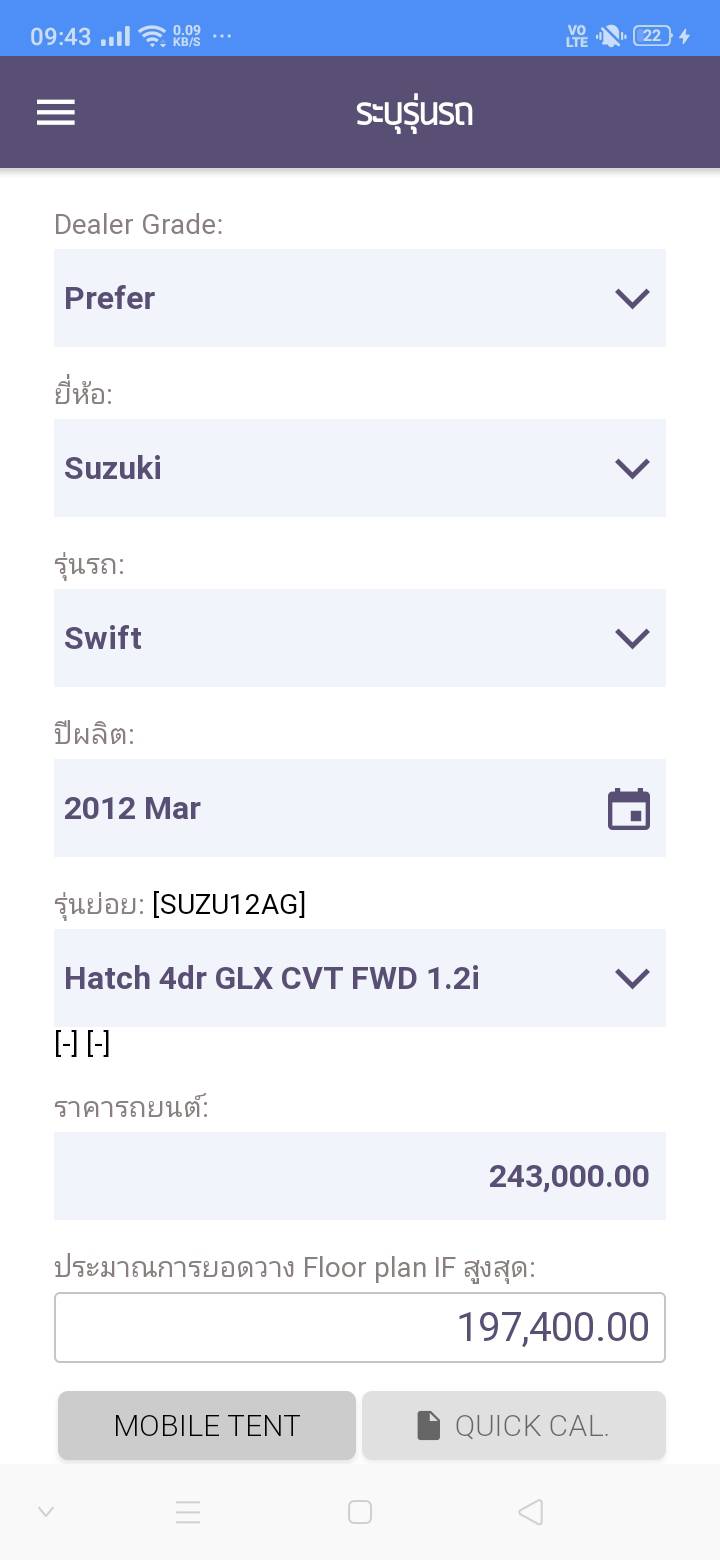Tap the Android back navigation arrow
This screenshot has width=720, height=1560.
click(531, 1512)
